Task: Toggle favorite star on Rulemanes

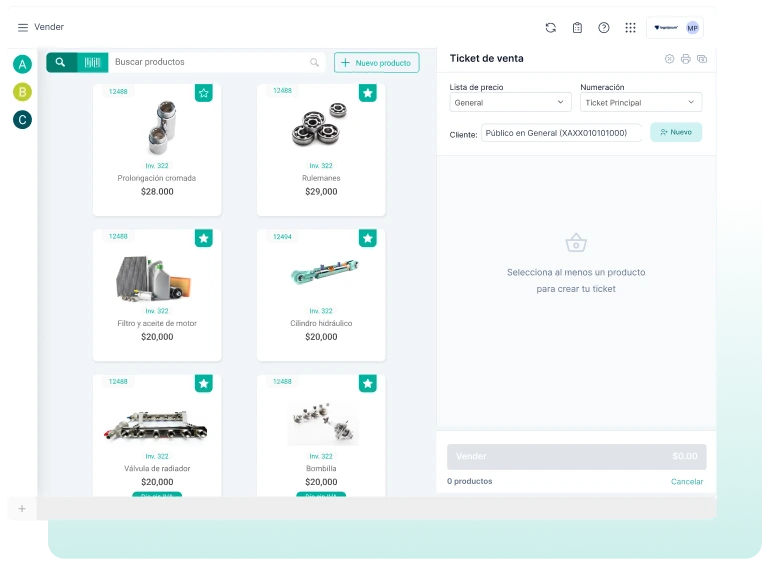Action: (368, 93)
